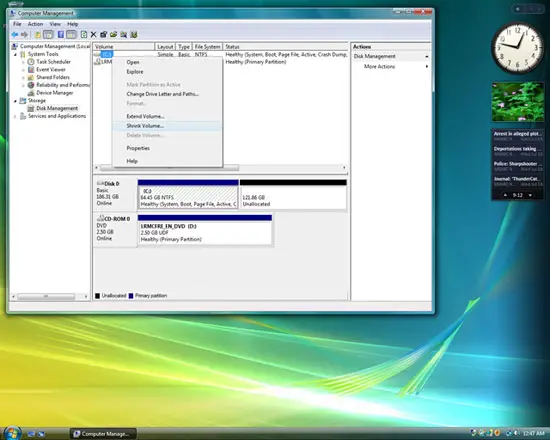Open the Action menu
550x440 pixels.
pyautogui.click(x=35, y=24)
